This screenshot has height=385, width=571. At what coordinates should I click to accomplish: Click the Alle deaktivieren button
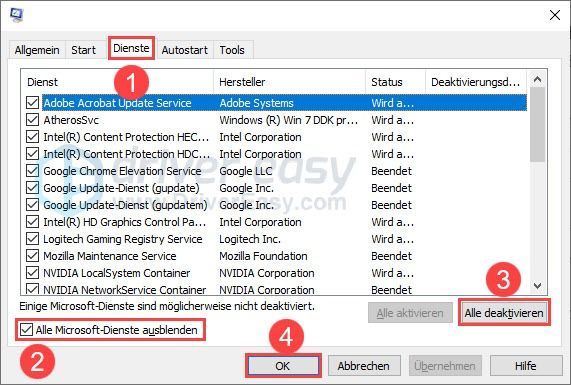(504, 313)
